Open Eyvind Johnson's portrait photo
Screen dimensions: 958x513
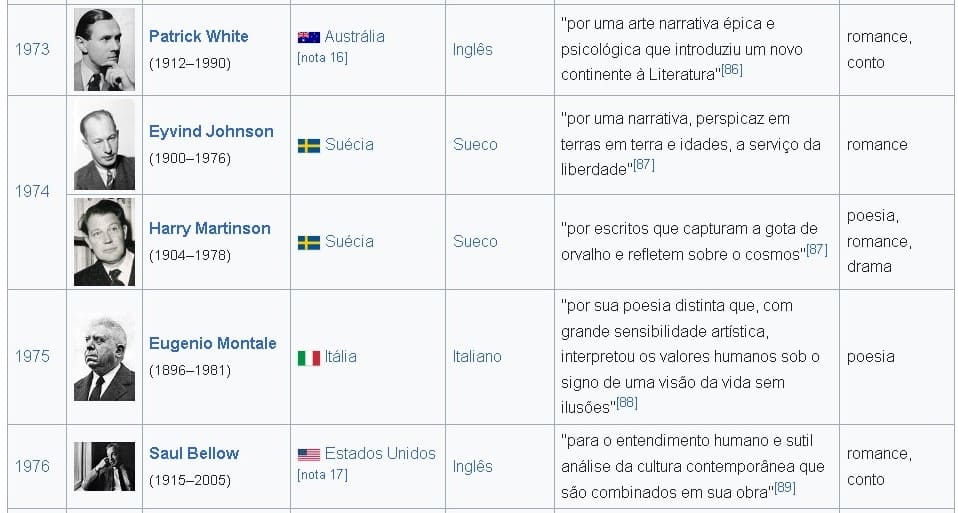[104, 145]
